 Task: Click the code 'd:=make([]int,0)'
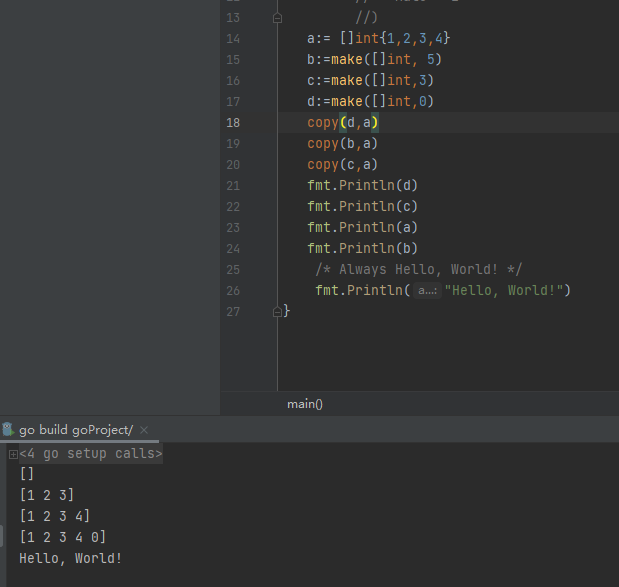[x=370, y=101]
